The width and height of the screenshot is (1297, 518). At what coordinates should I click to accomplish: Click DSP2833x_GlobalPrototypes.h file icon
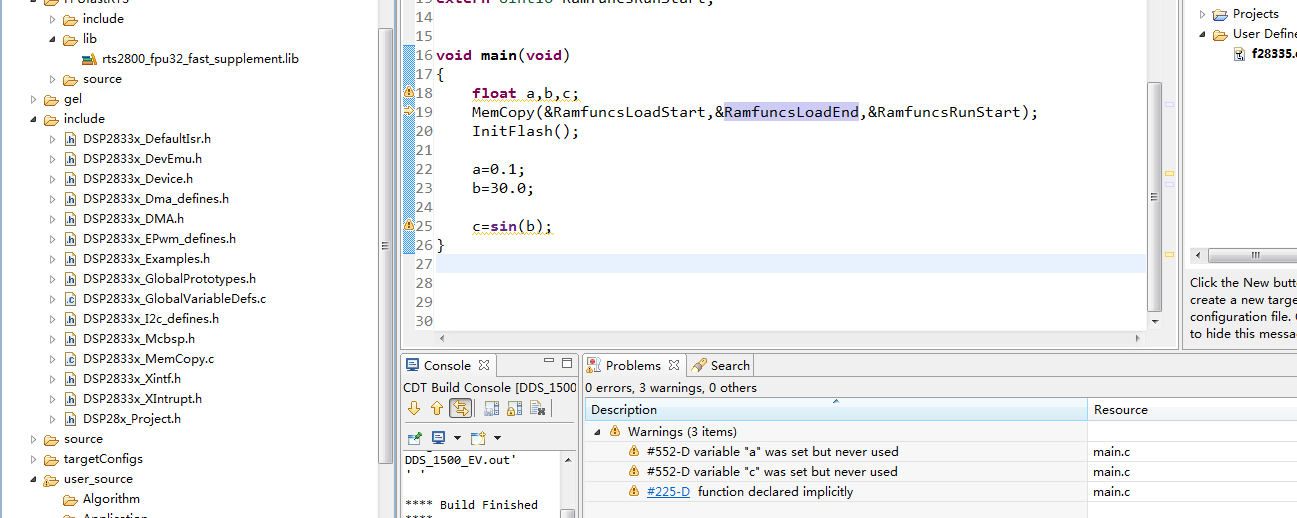click(x=70, y=279)
